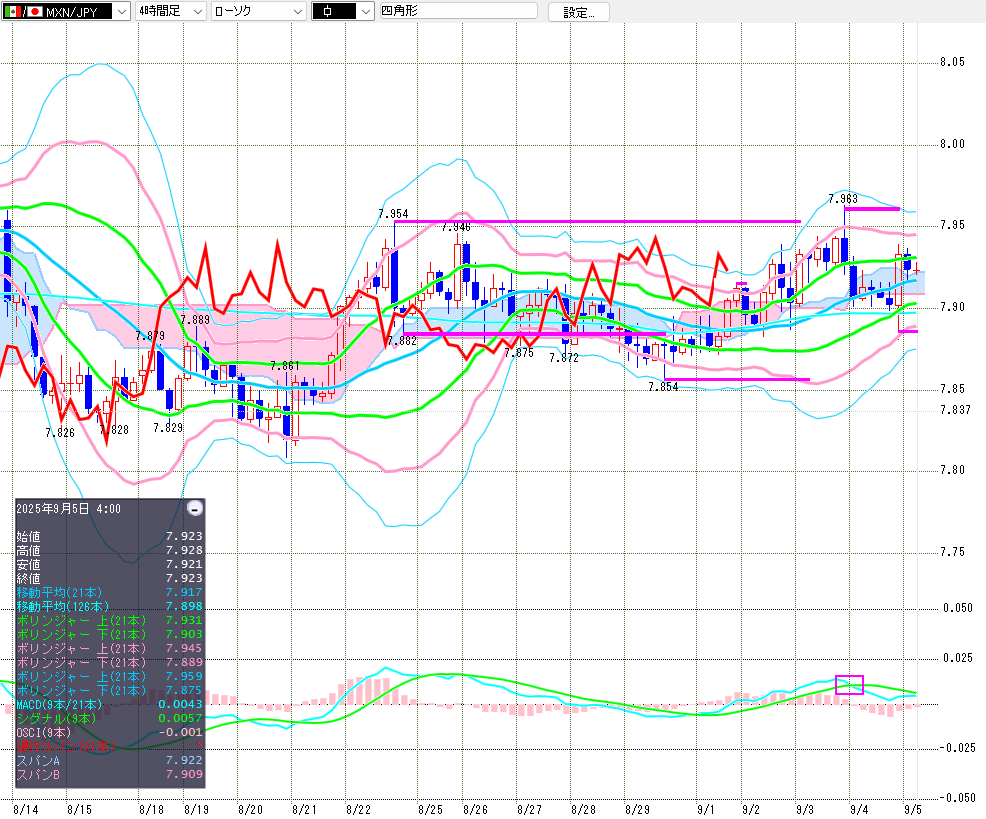Click the 7.837 current price axis label

tap(955, 410)
